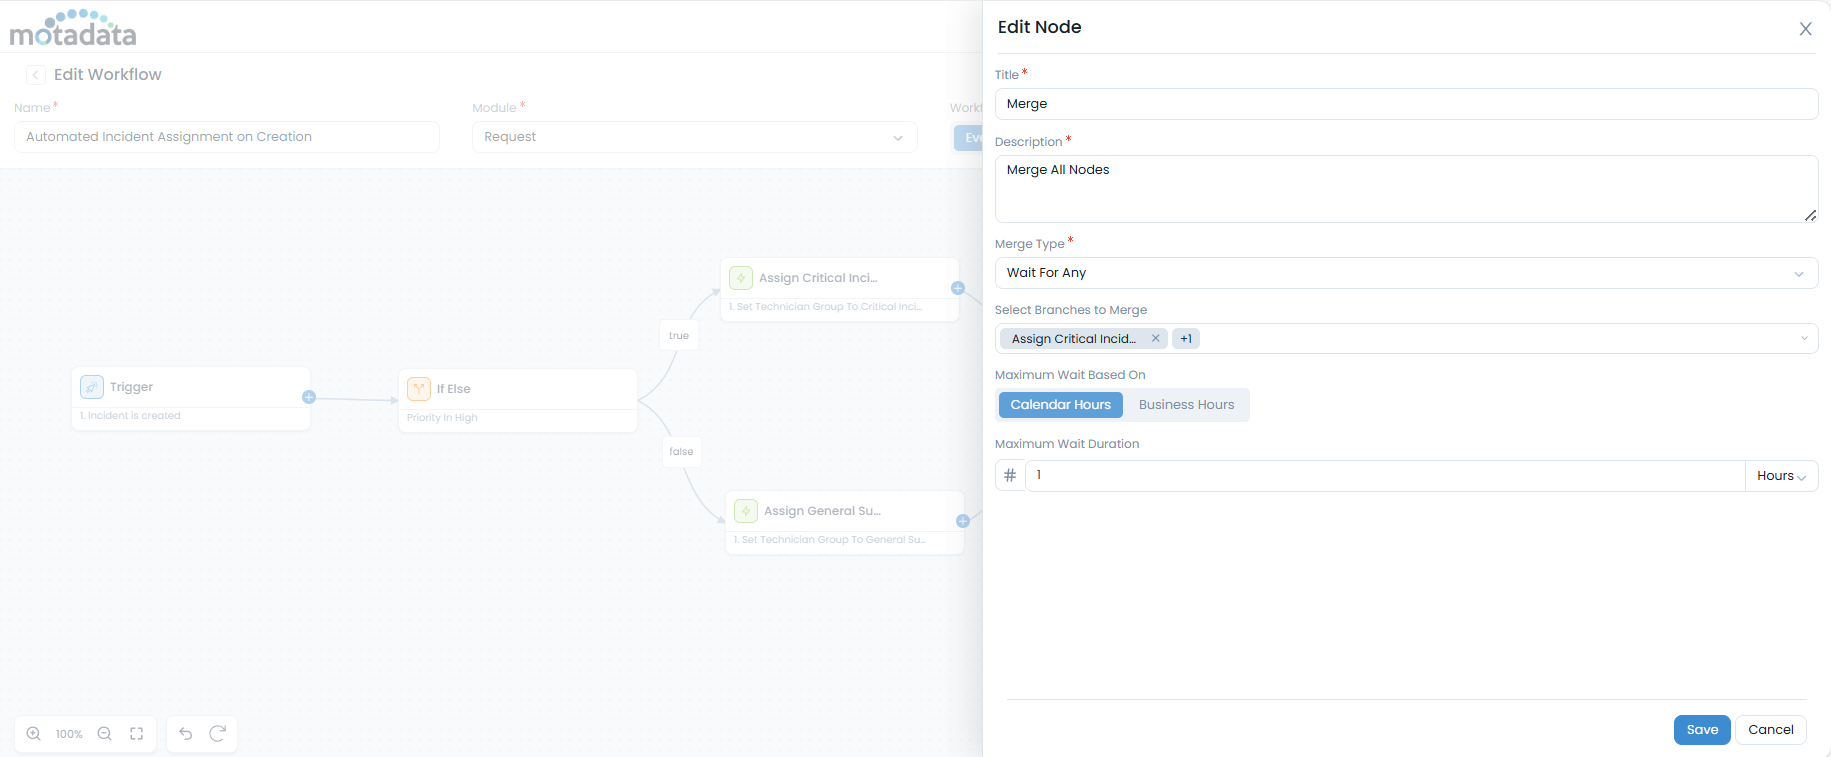Screen dimensions: 1831x757
Task: Undo the last workflow change
Action: (x=186, y=734)
